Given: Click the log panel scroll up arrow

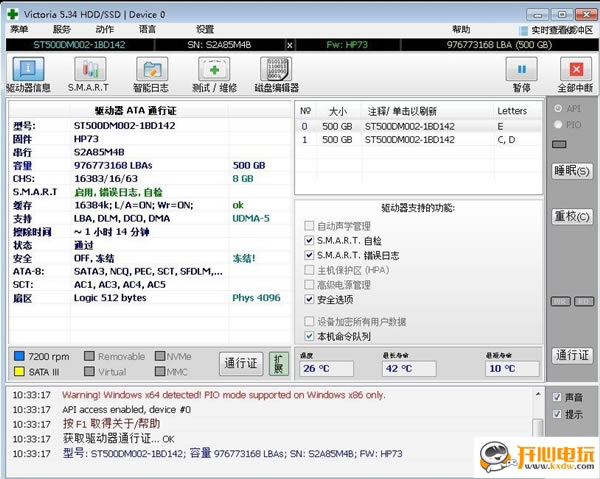Looking at the screenshot, I should coord(538,394).
